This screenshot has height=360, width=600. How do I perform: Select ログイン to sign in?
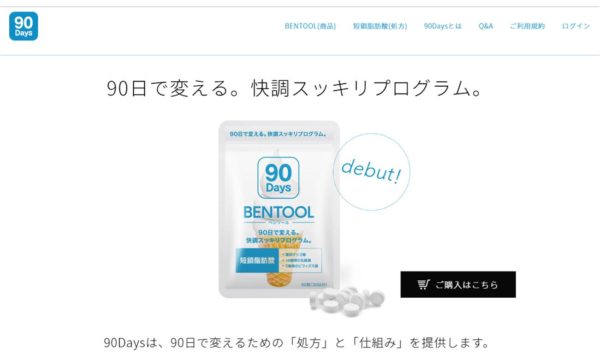click(x=576, y=26)
